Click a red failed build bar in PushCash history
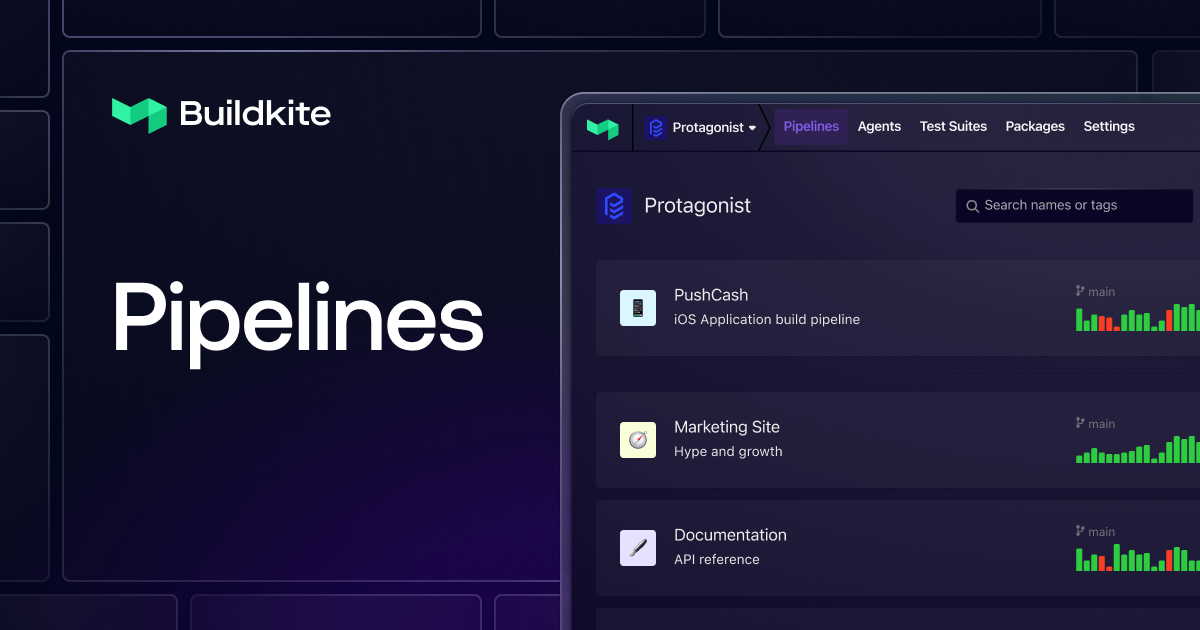 [x=1101, y=322]
